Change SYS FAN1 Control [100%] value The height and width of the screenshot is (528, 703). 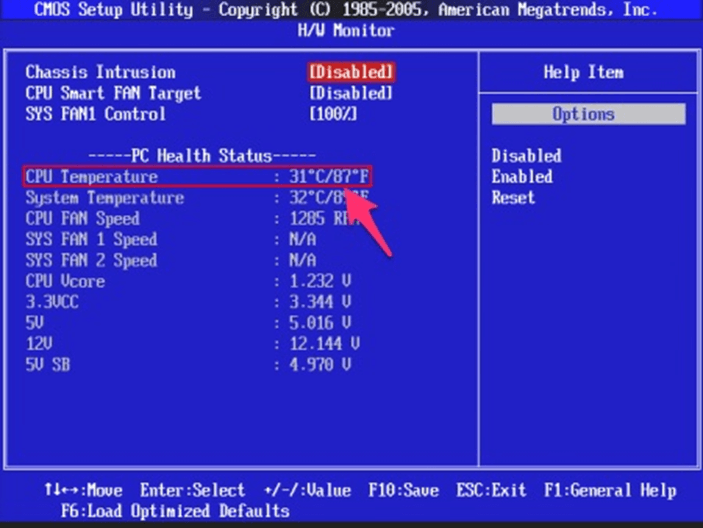pyautogui.click(x=333, y=114)
